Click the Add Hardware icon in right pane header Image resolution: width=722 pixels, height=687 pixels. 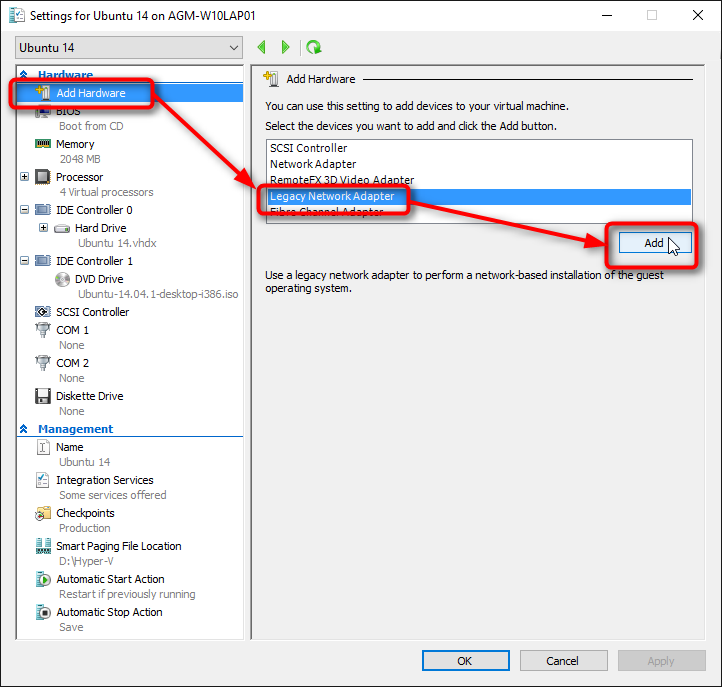[271, 79]
